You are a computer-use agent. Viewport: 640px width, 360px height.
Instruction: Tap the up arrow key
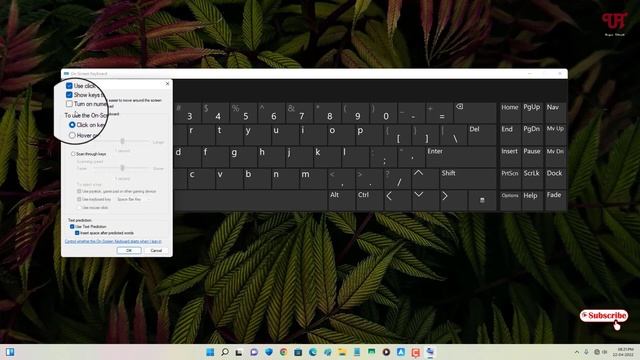click(x=426, y=178)
